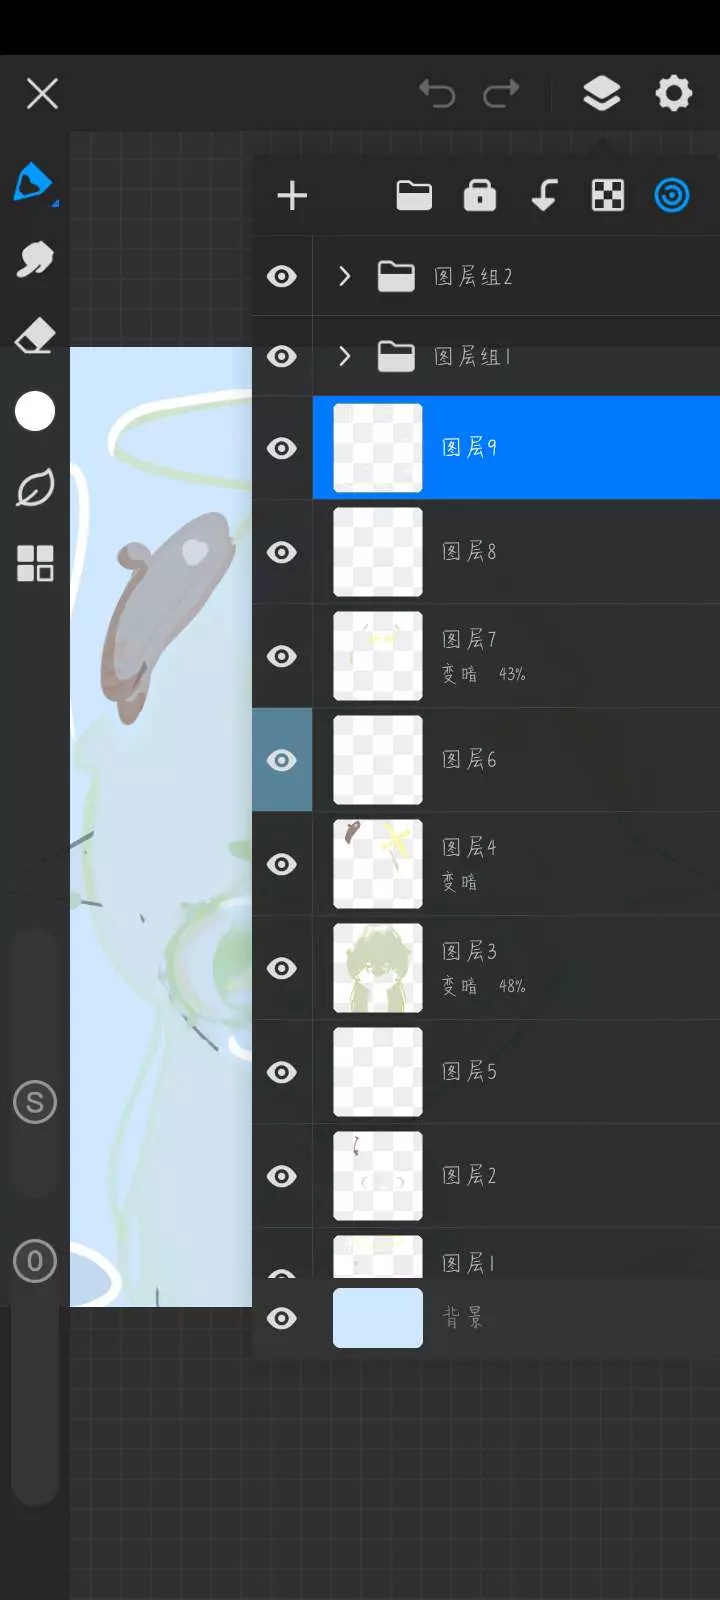720x1600 pixels.
Task: Select the pen brush tool
Action: coord(34,183)
